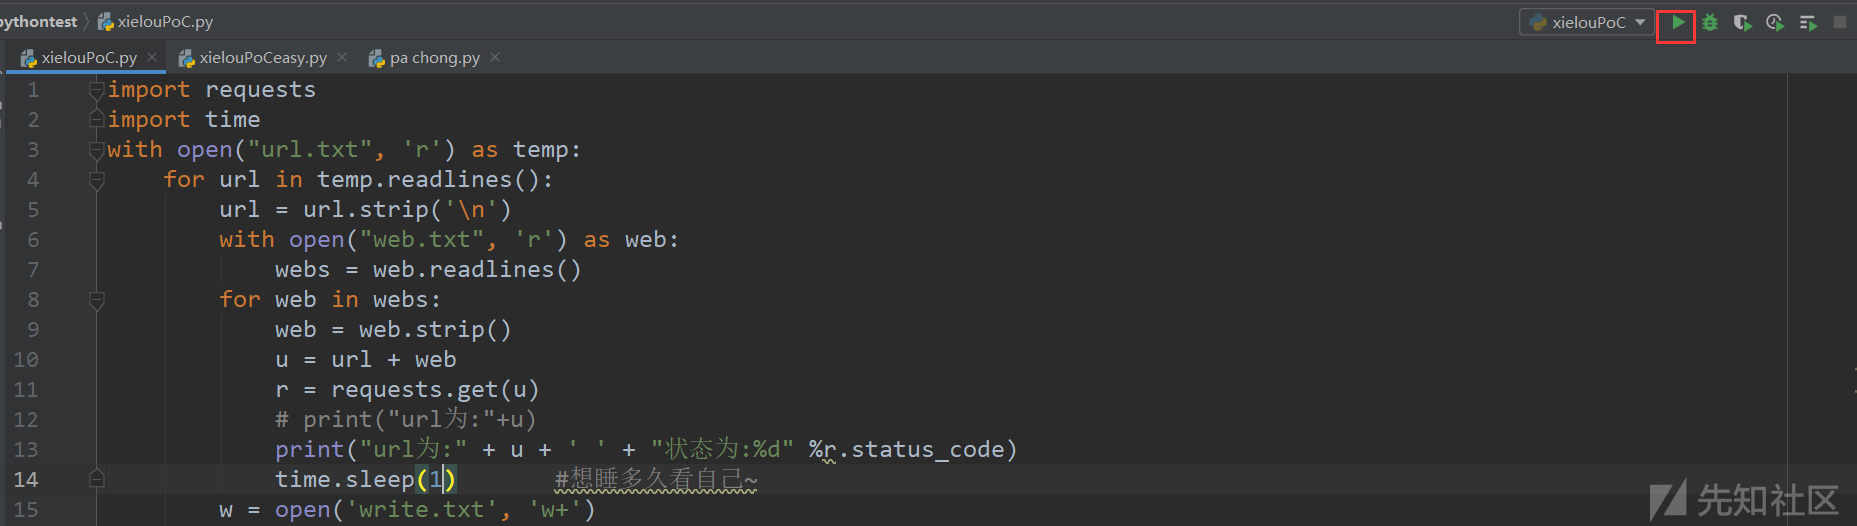1857x526 pixels.
Task: Click the concurrency run icon with lines
Action: 1808,22
